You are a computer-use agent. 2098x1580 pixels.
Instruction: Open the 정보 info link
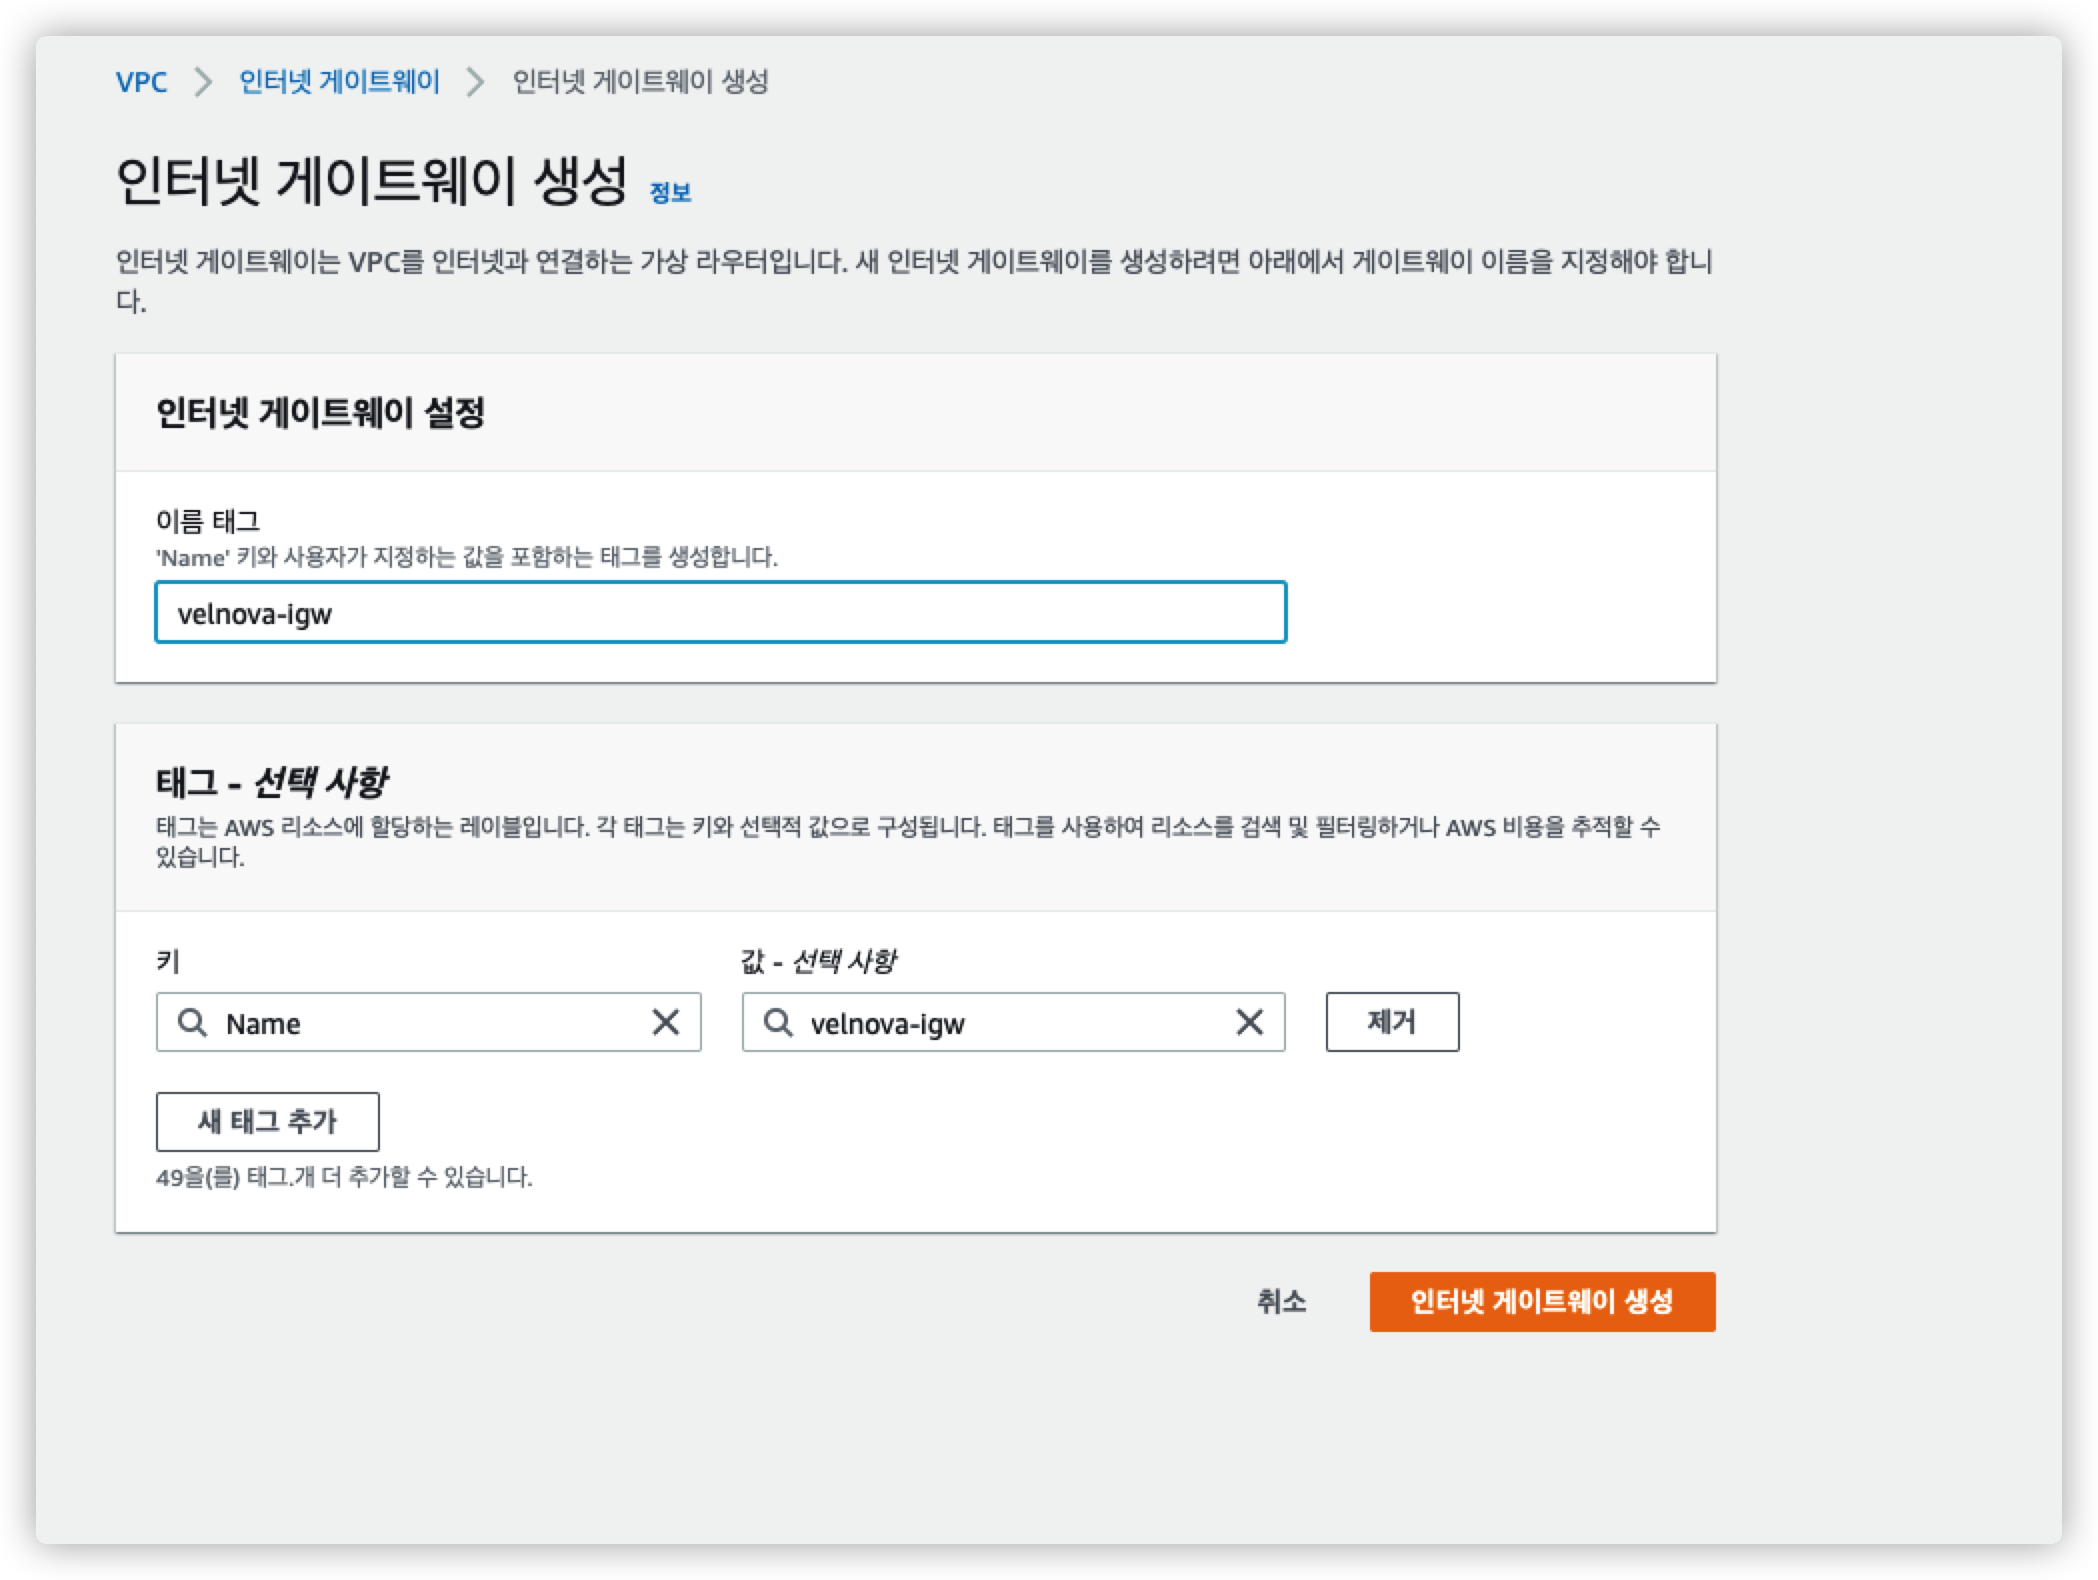click(x=670, y=192)
